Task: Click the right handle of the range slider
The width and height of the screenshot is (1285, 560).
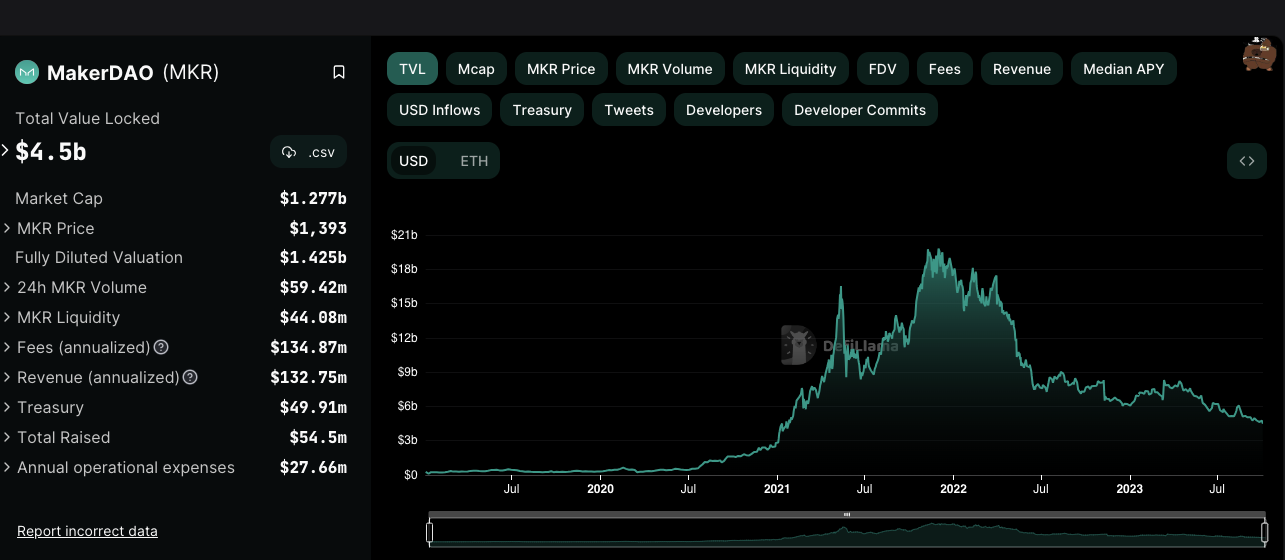Action: coord(1264,532)
